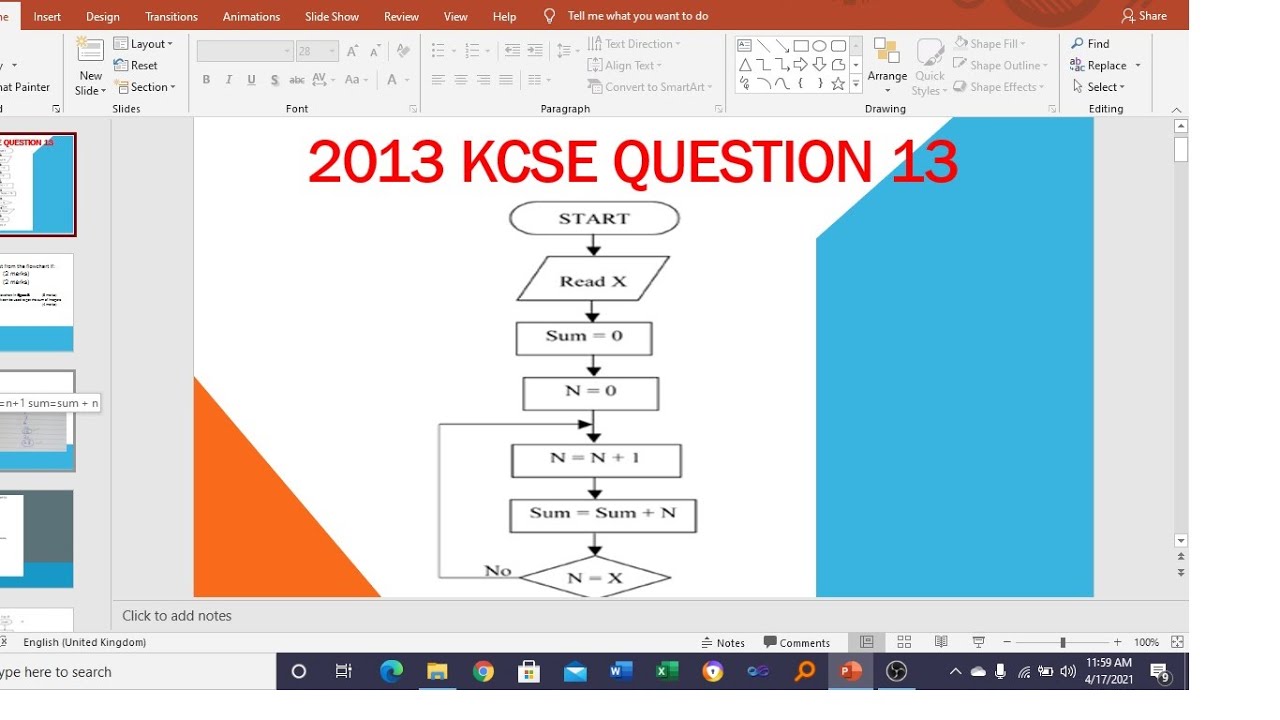Viewport: 1280px width, 720px height.
Task: Align text left
Action: click(438, 80)
